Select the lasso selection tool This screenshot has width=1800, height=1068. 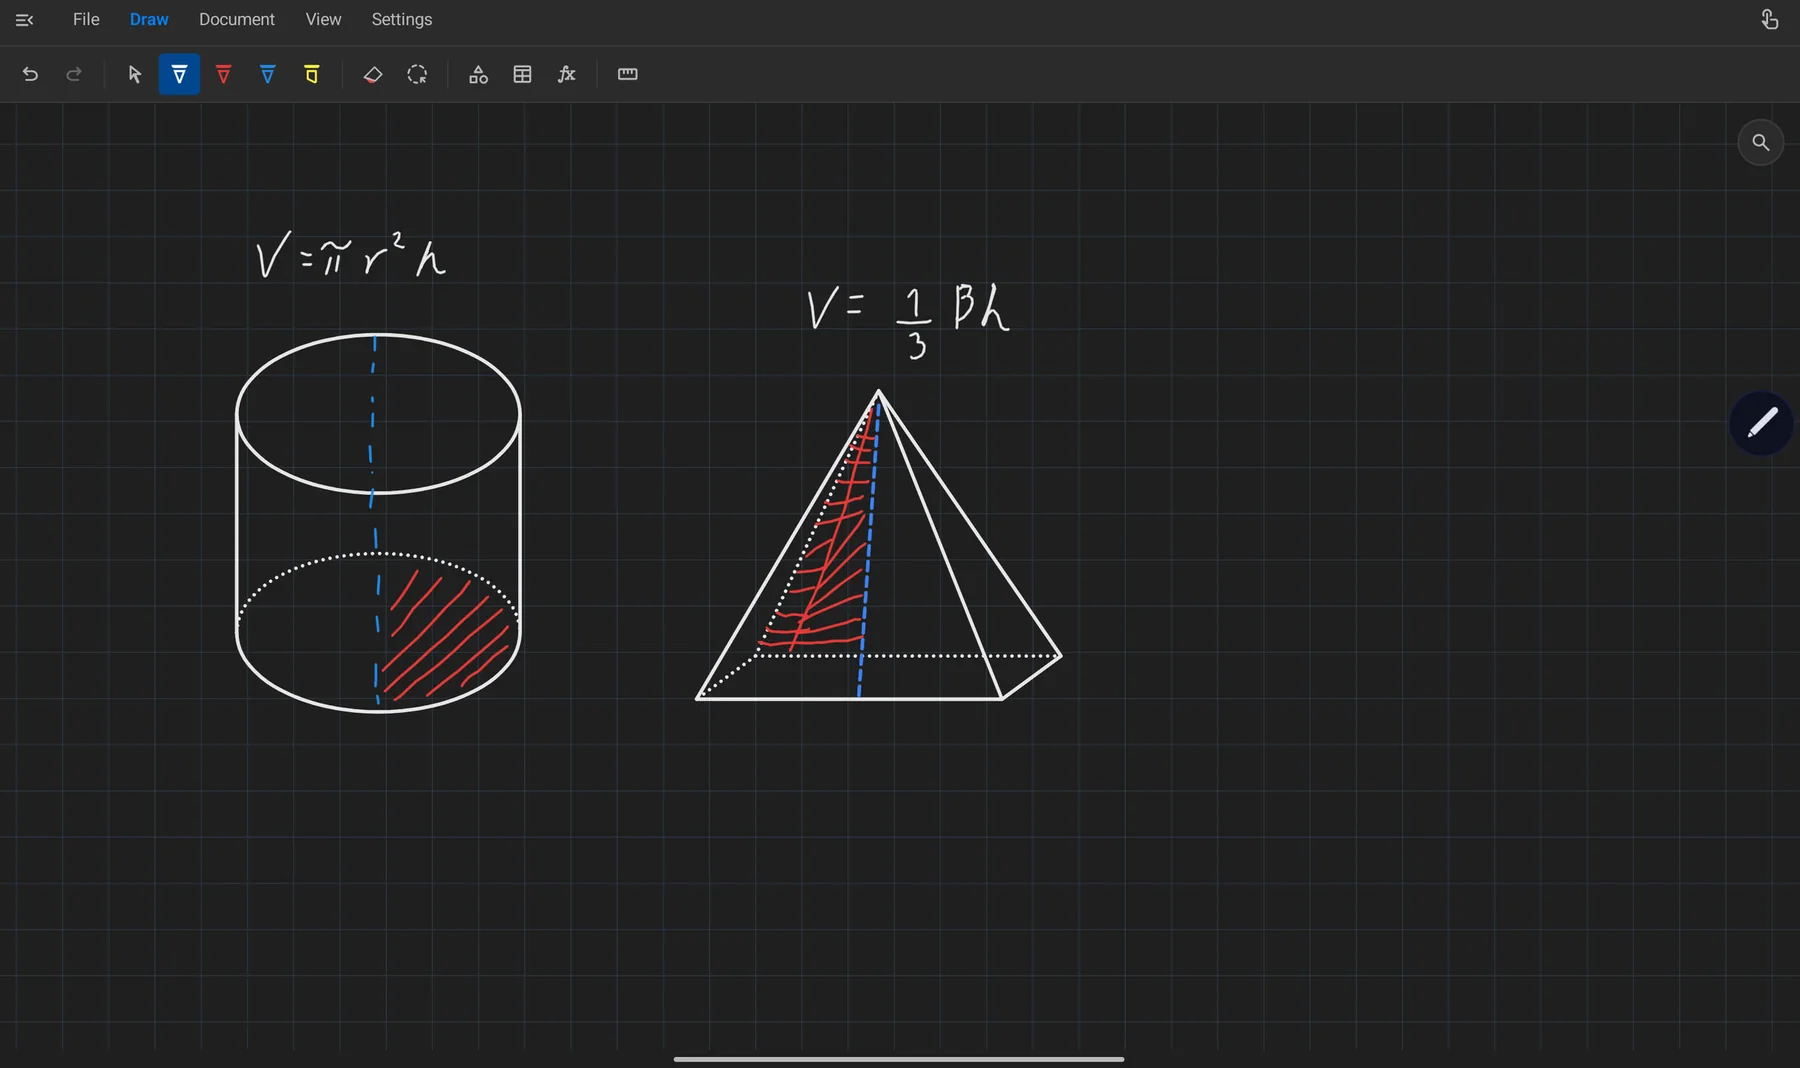[x=417, y=74]
